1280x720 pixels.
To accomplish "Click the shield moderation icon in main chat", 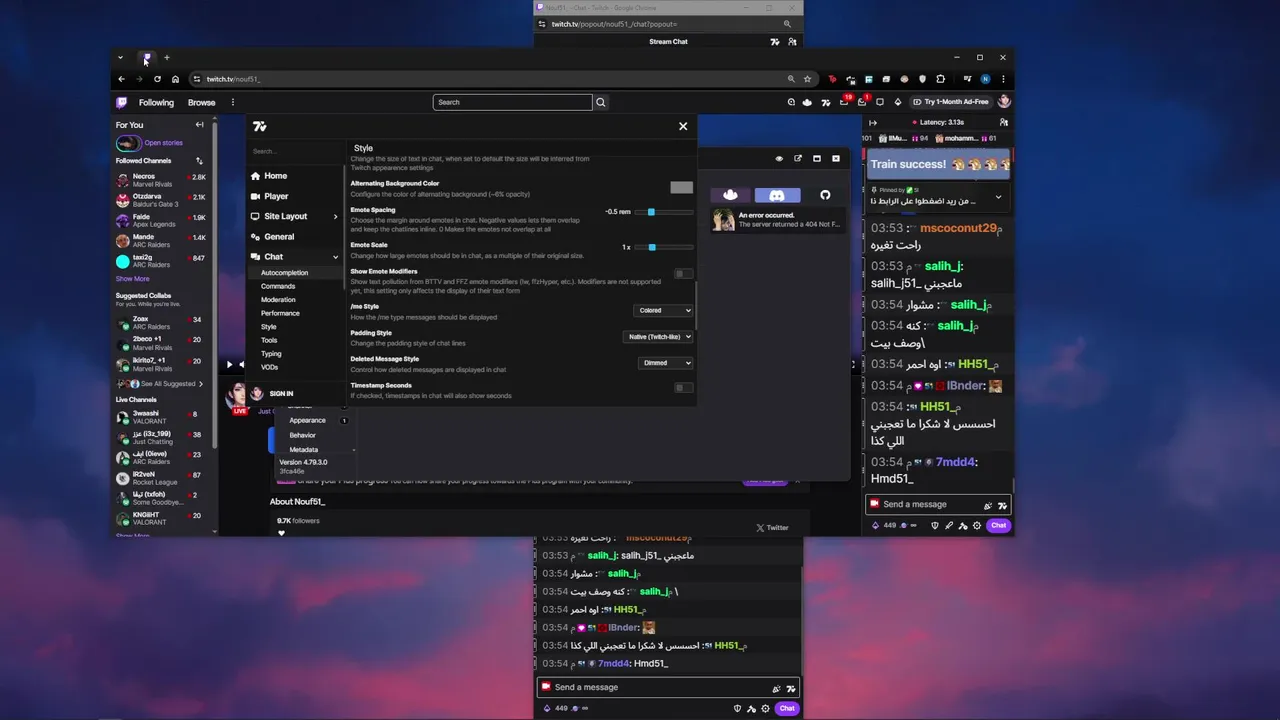I will [935, 525].
